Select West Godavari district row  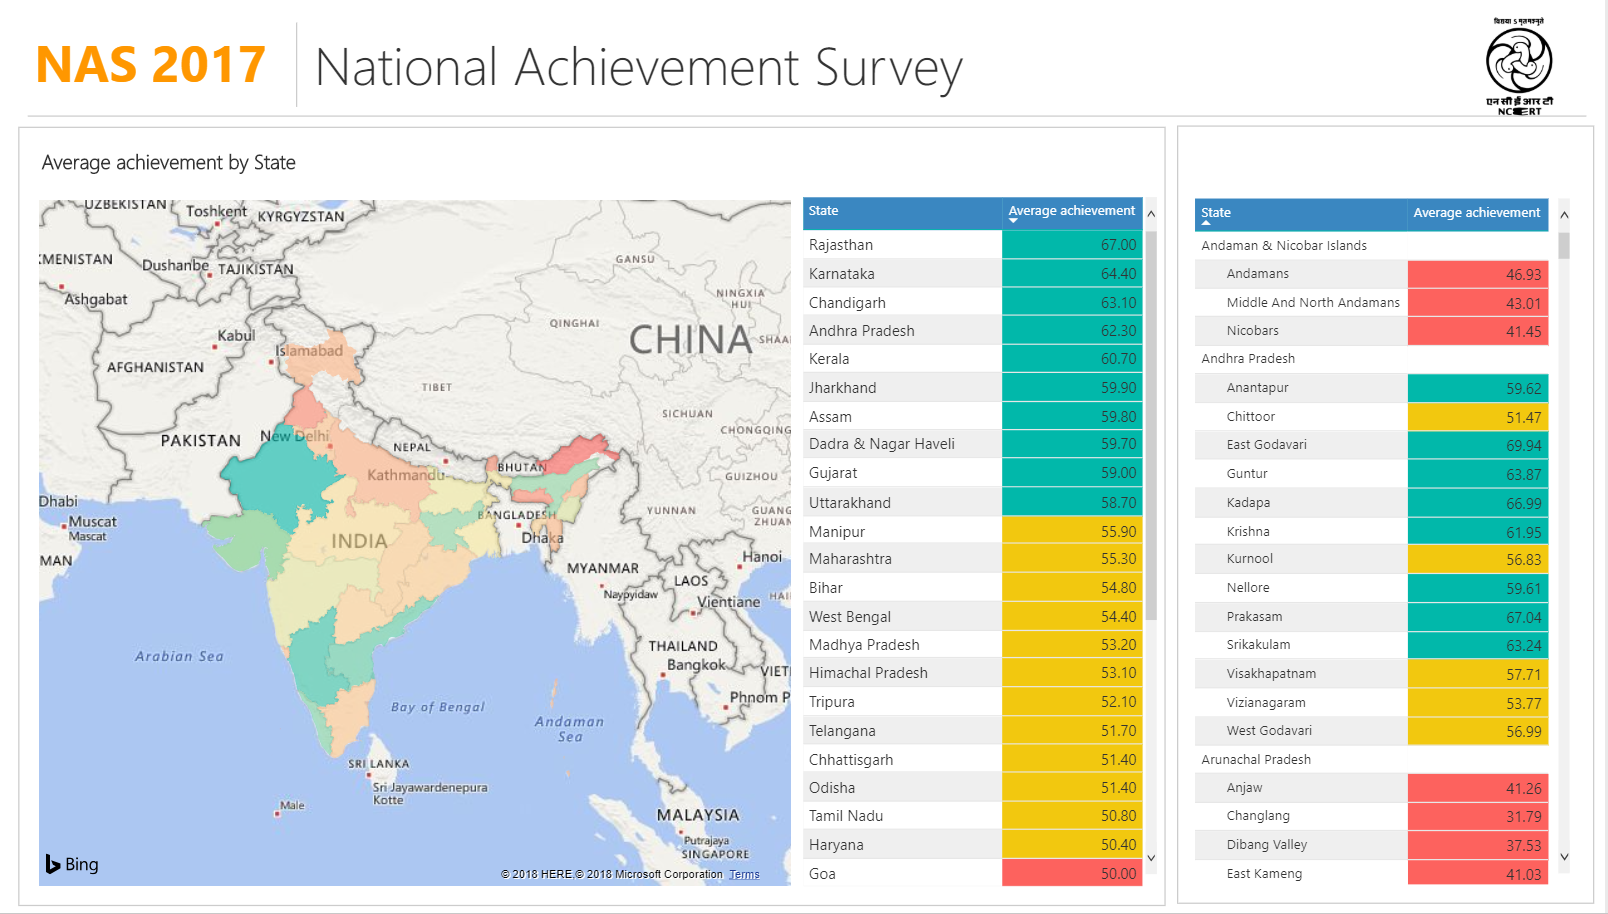[x=1372, y=731]
